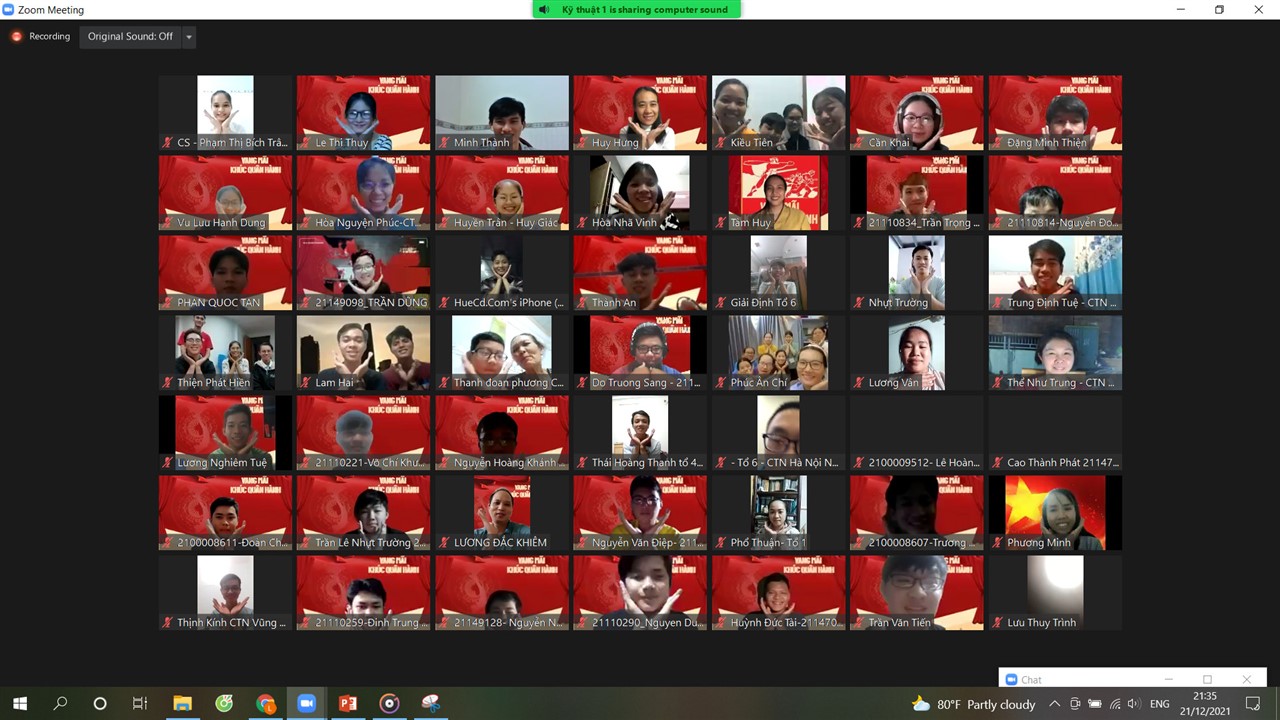Viewport: 1280px width, 720px height.
Task: Click the name label 'Phổ Thuận- Tổ 1'
Action: pyautogui.click(x=768, y=543)
